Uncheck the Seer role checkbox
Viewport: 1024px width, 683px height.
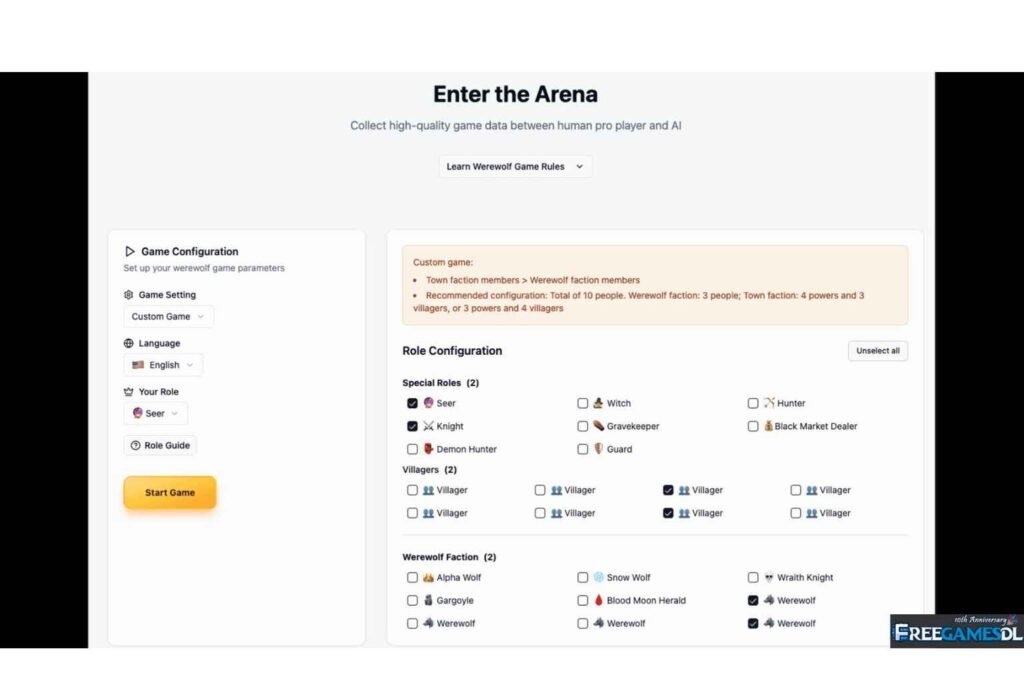tap(412, 403)
